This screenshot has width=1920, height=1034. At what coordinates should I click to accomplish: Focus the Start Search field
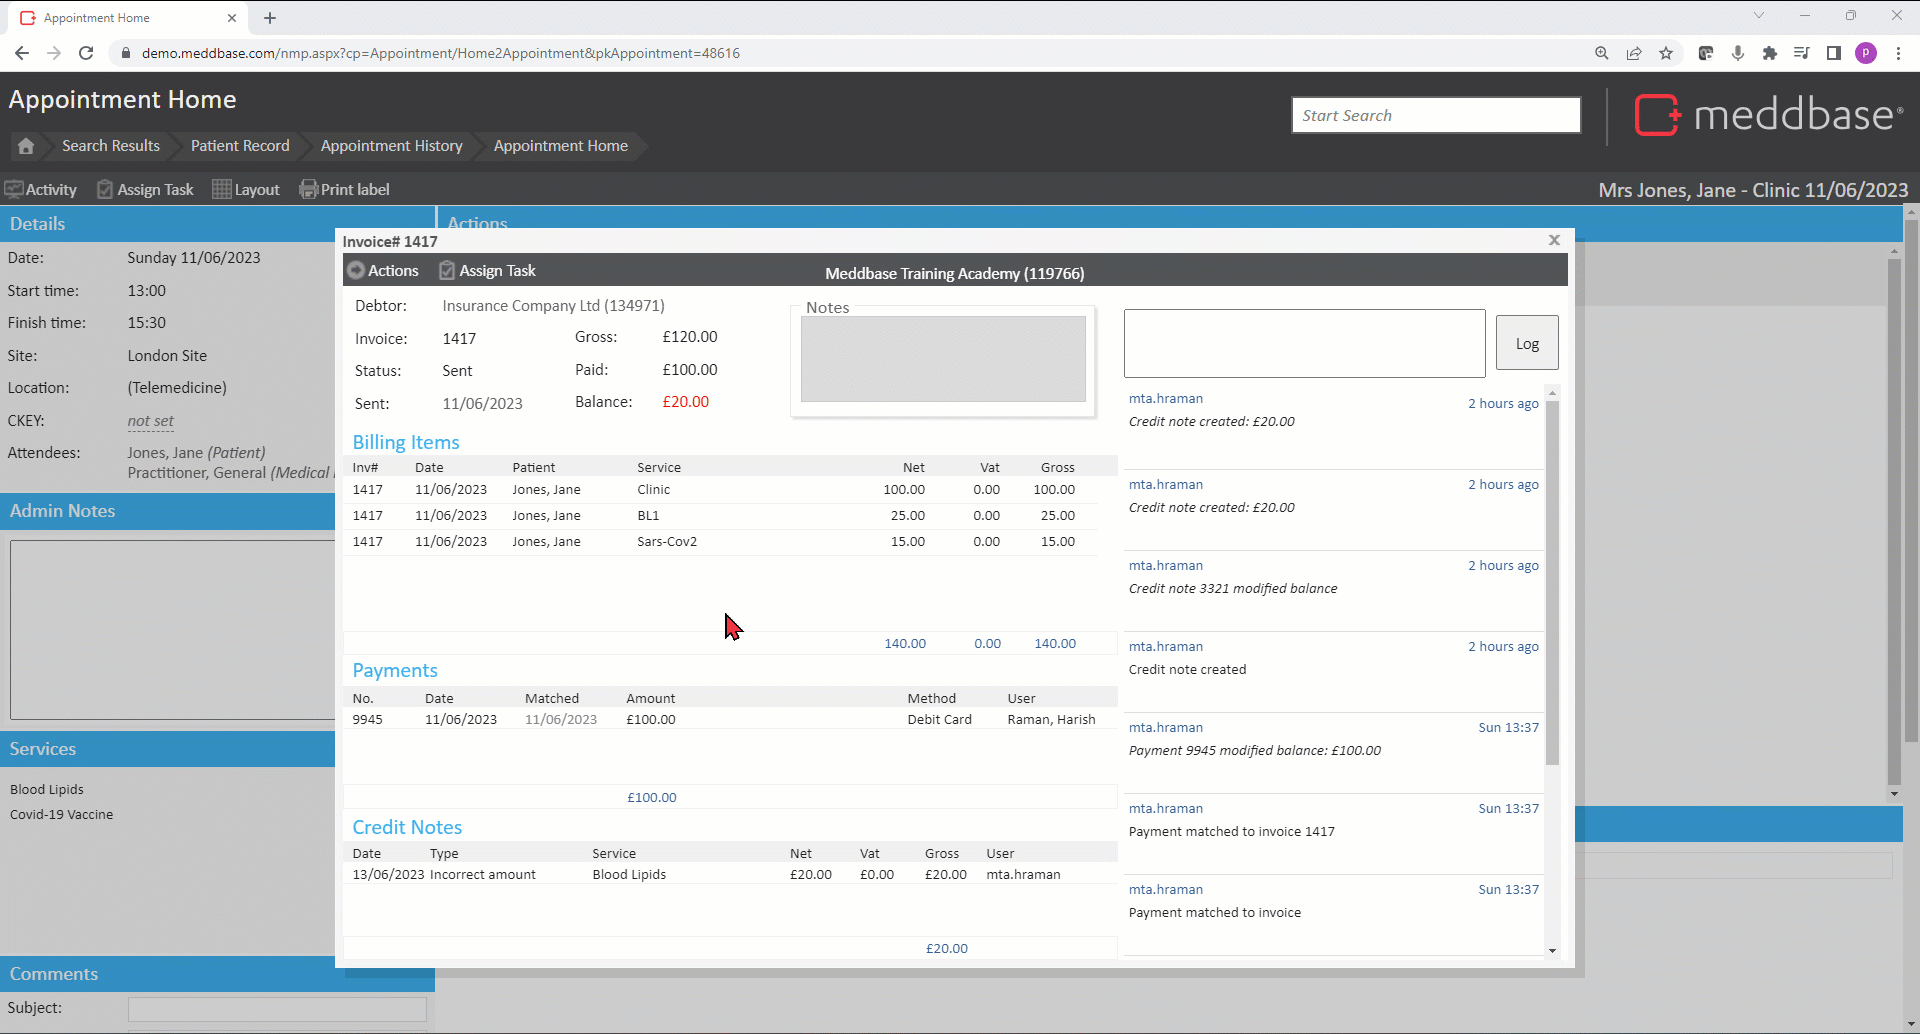pyautogui.click(x=1435, y=115)
